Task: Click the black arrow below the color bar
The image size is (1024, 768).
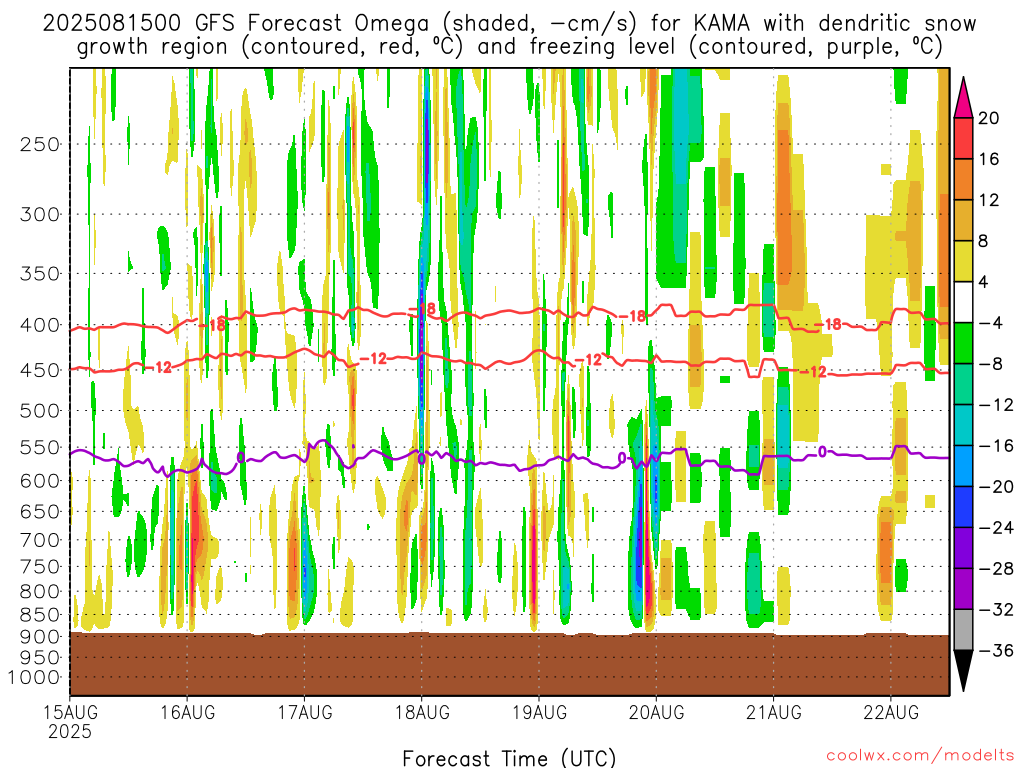Action: coord(963,671)
